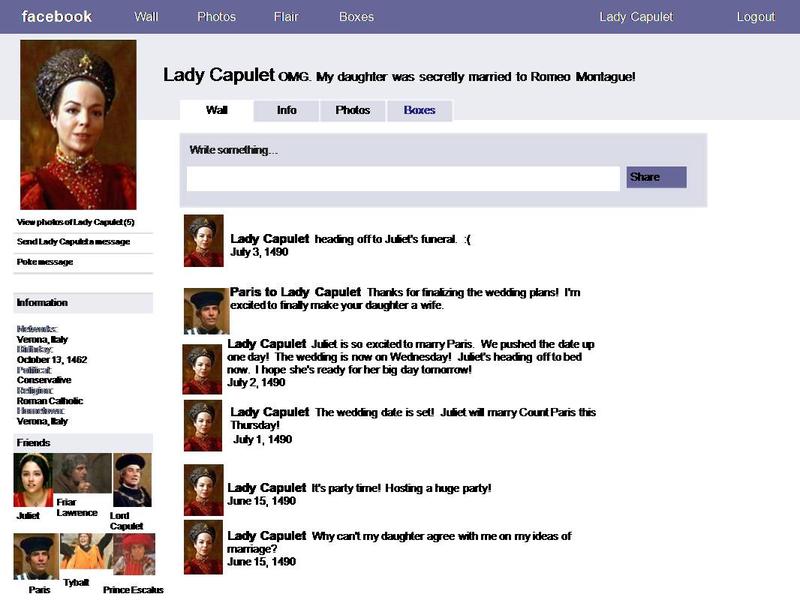Switch to the Info profile tab
Screen dimensions: 800x600
pos(287,111)
